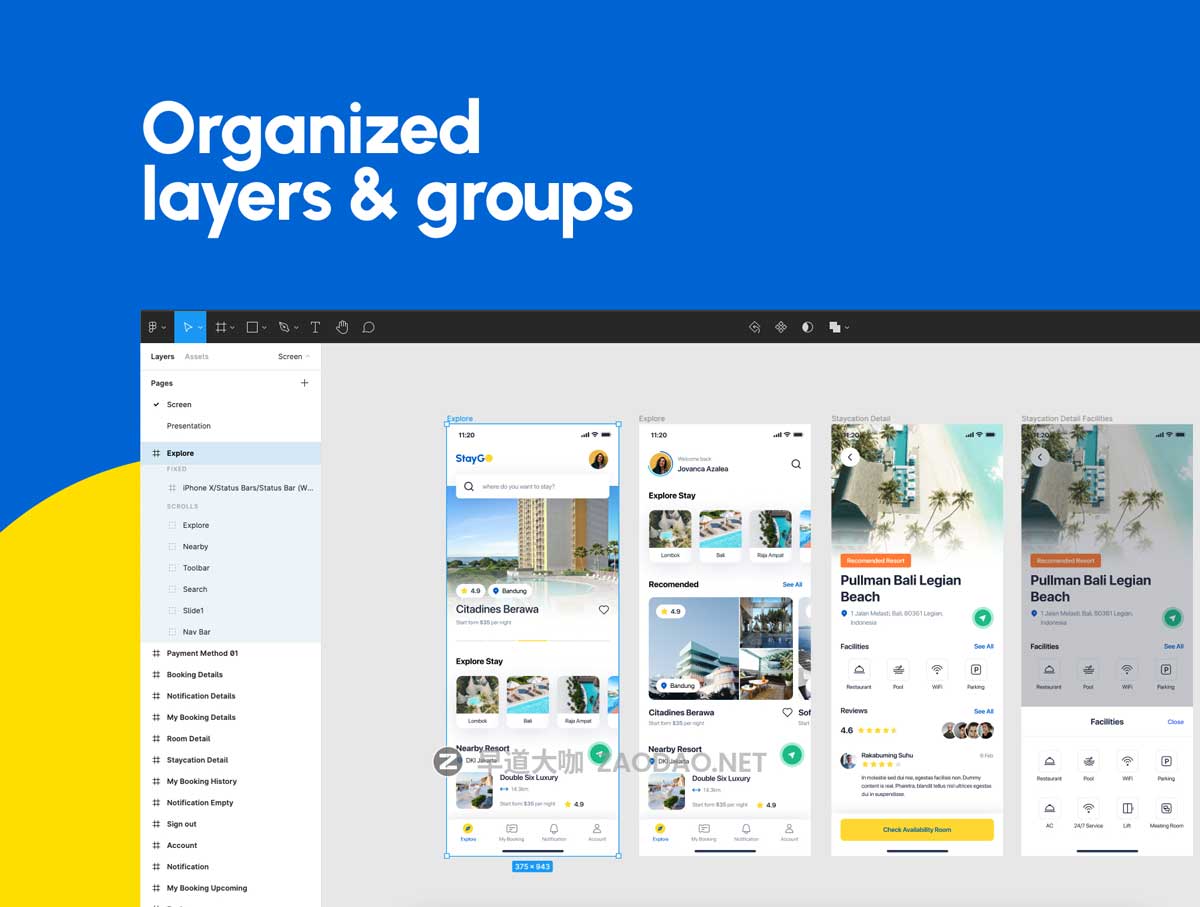Viewport: 1200px width, 907px height.
Task: Click the yellow Check Availability Room button
Action: tap(916, 829)
